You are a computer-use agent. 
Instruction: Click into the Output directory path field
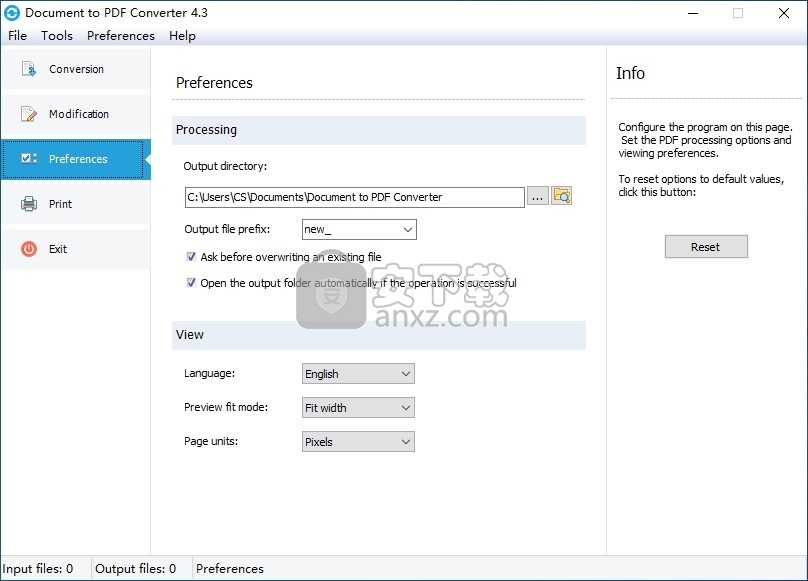[x=355, y=197]
